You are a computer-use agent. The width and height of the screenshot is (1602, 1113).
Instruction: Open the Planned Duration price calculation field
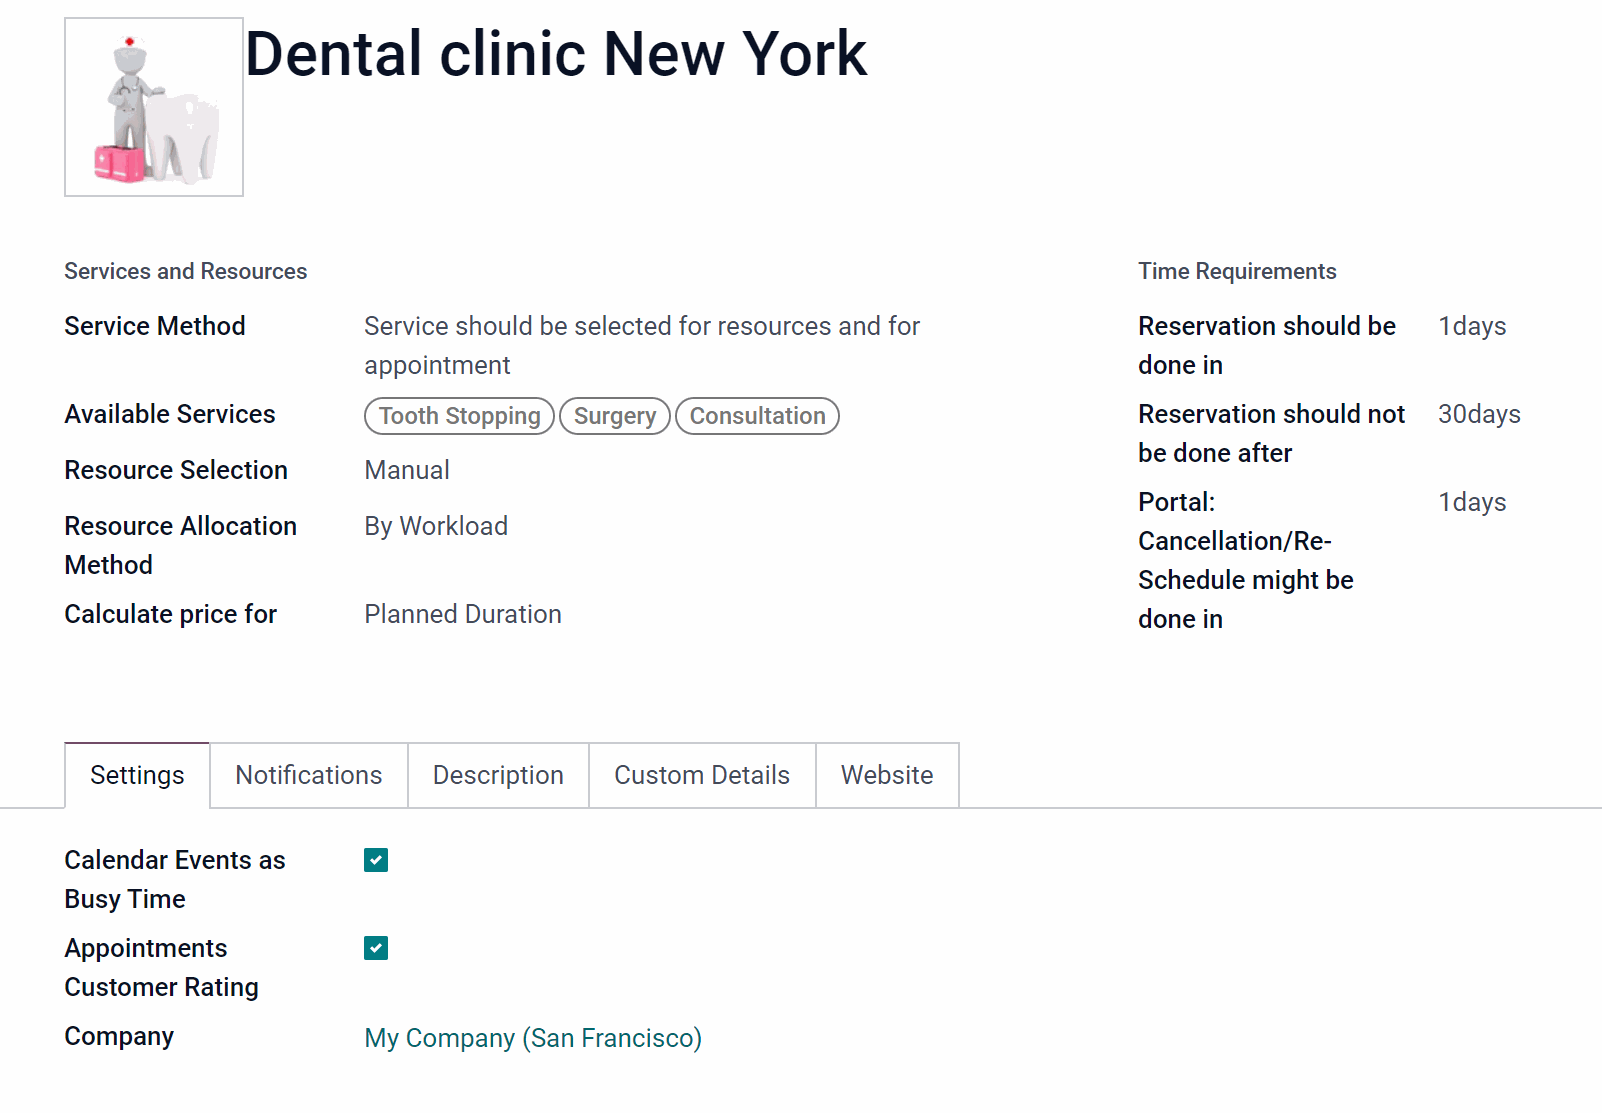pyautogui.click(x=463, y=614)
